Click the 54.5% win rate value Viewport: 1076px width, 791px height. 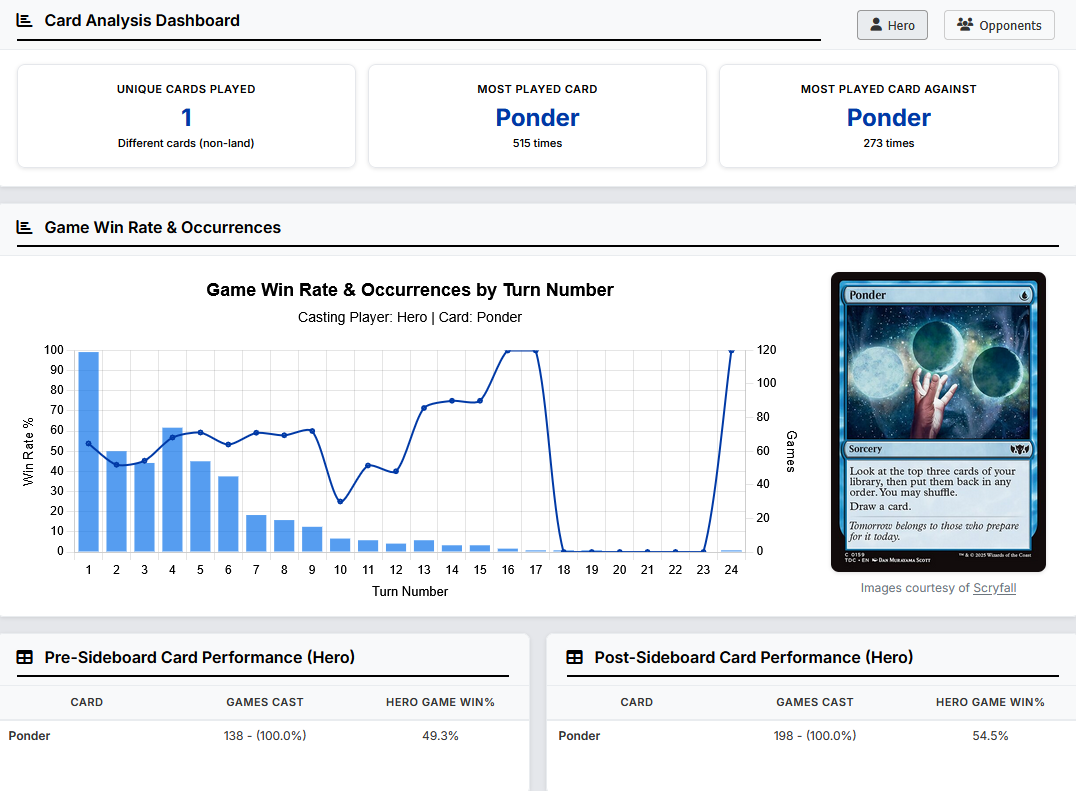click(990, 736)
